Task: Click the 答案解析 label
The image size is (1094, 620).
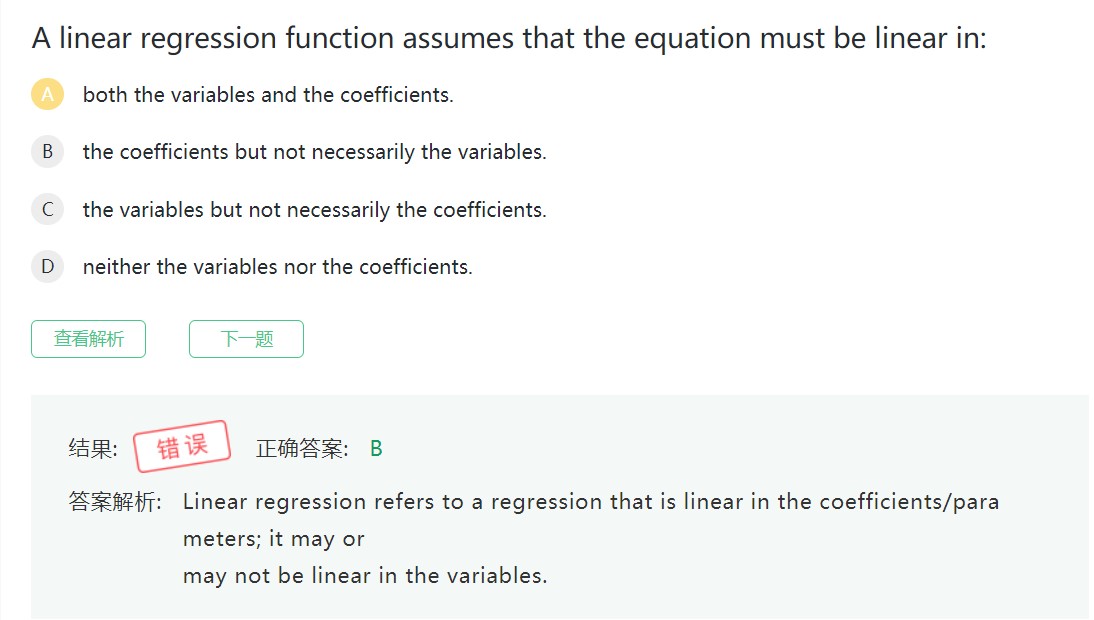Action: pos(114,502)
